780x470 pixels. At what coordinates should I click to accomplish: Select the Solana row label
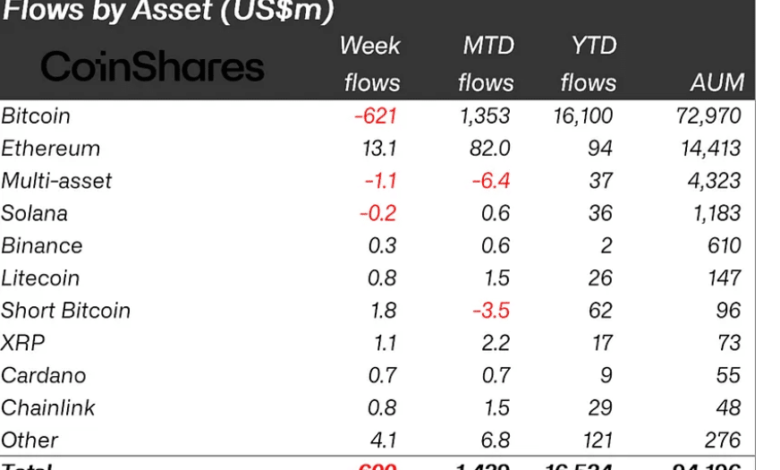point(34,213)
